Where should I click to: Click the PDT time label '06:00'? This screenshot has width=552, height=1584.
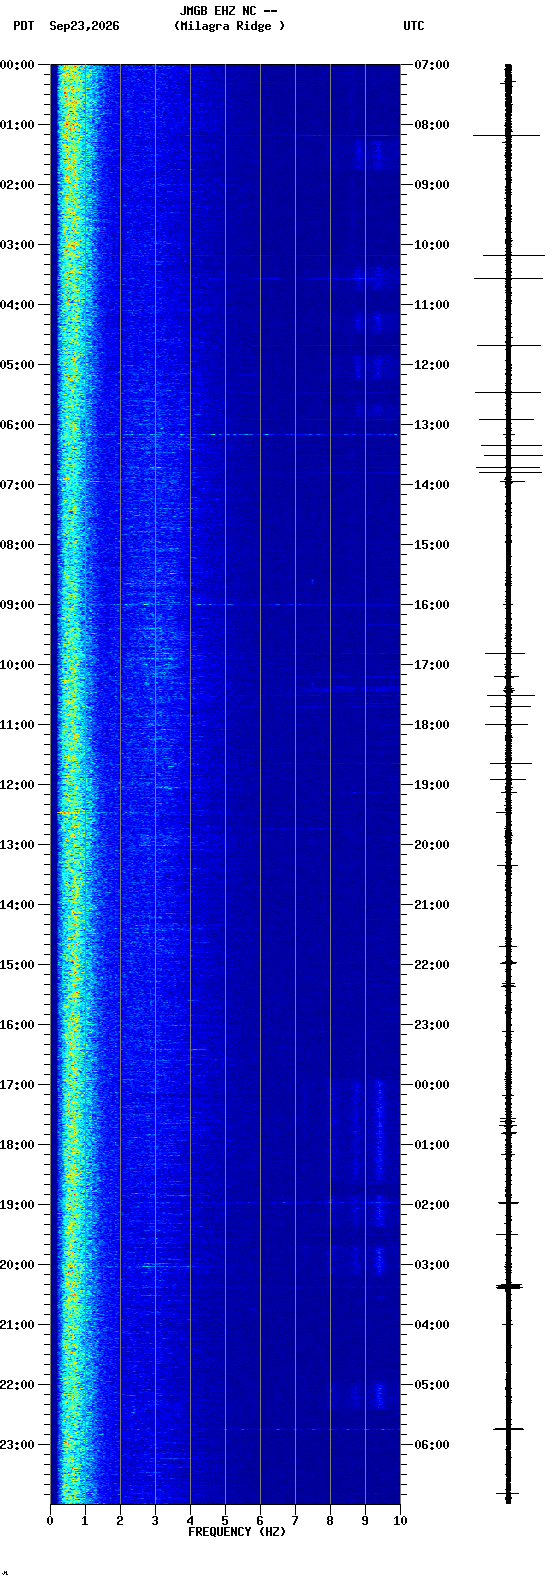pos(17,425)
